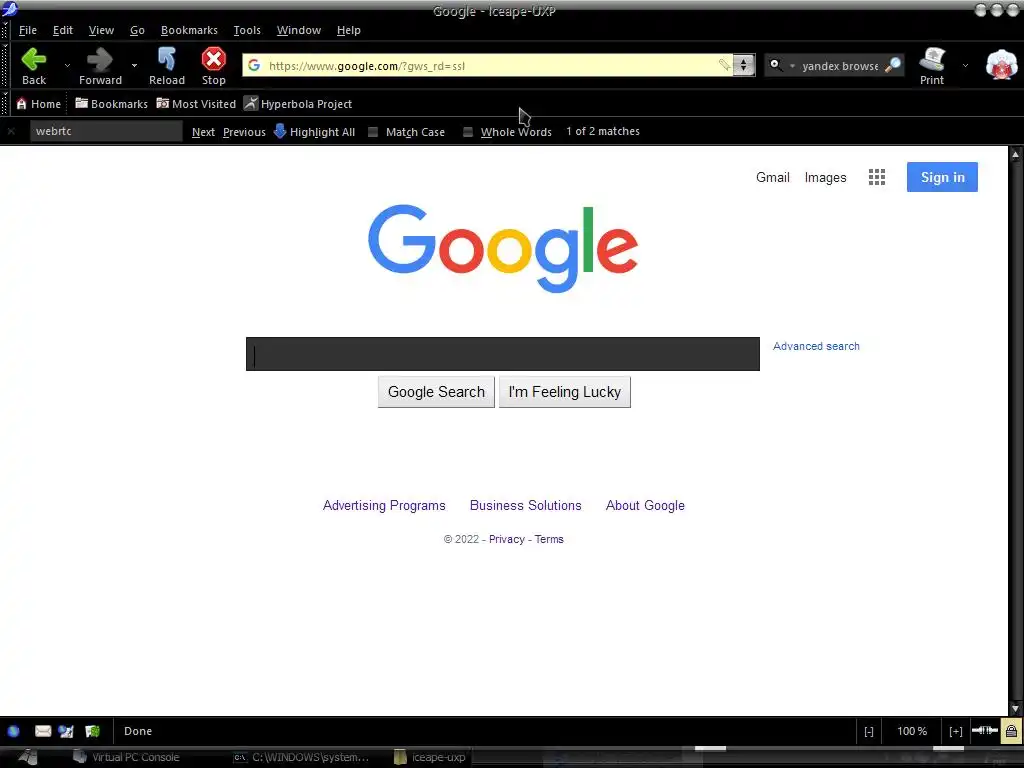Image resolution: width=1024 pixels, height=768 pixels.
Task: Open the Advertising Programs link
Action: pos(384,505)
